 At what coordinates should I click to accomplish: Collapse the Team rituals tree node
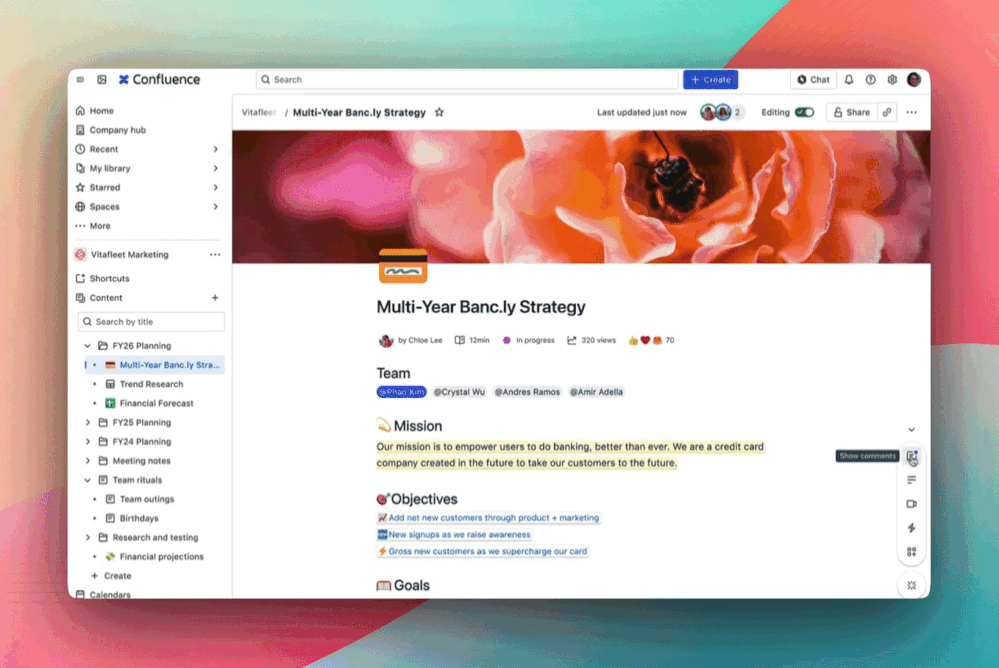[x=87, y=480]
